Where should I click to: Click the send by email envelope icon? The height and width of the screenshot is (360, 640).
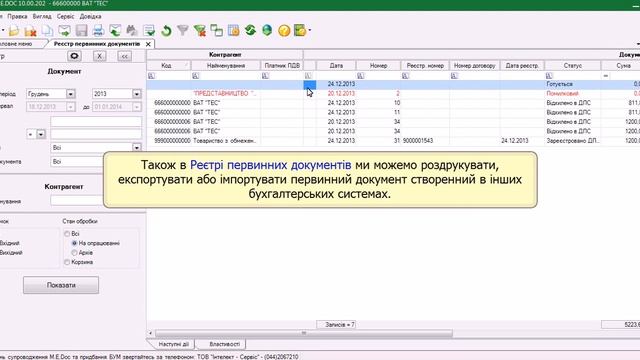(64, 31)
